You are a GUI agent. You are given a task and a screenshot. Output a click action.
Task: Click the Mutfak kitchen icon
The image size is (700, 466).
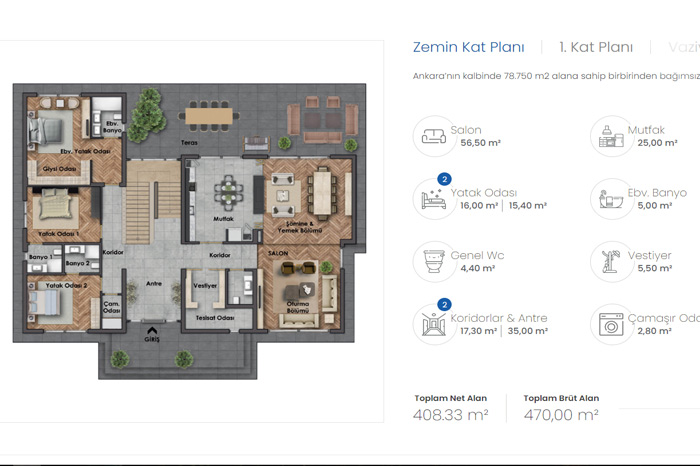click(611, 136)
